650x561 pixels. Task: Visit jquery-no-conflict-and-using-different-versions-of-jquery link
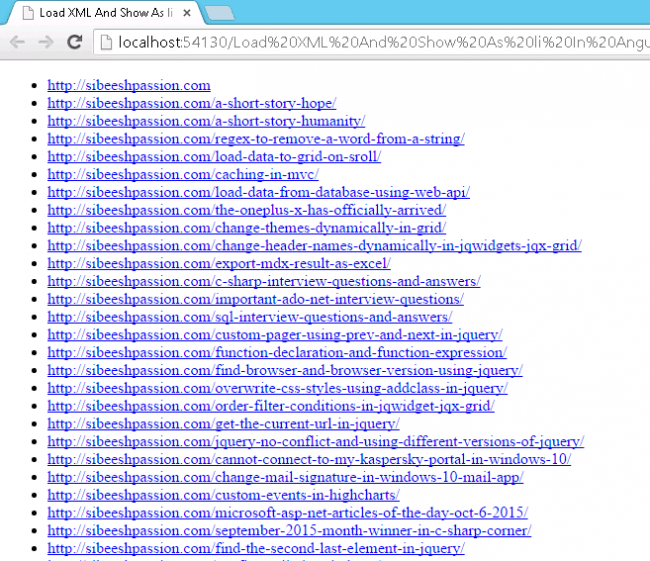[315, 442]
